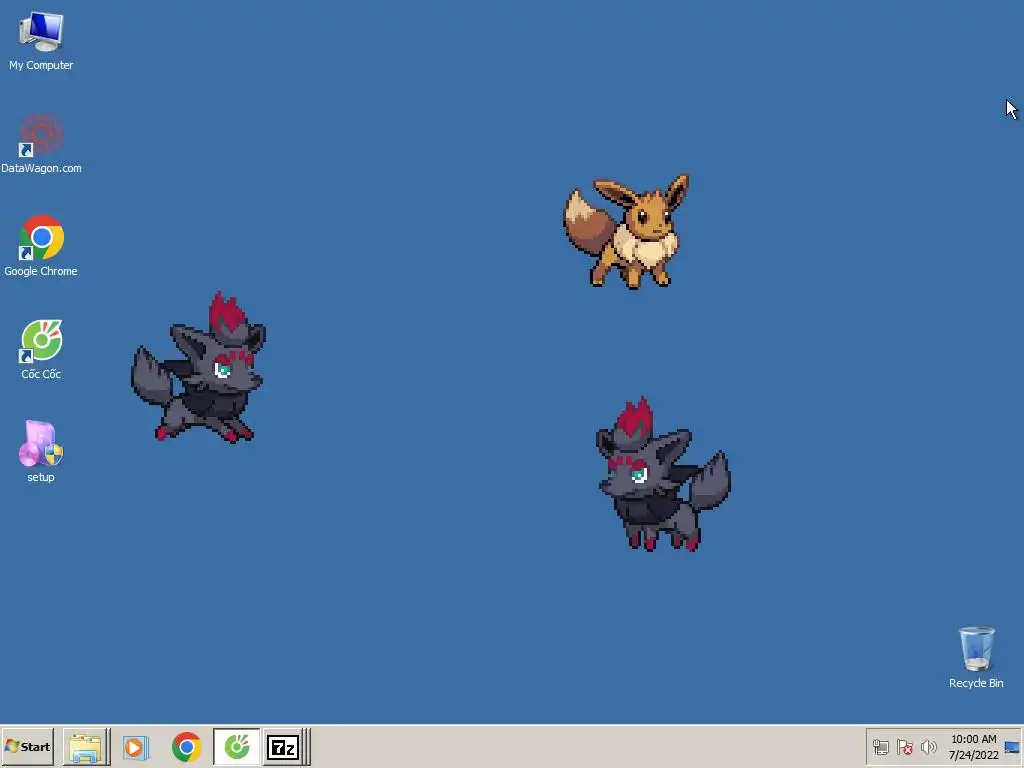Click the 7/24/2022 date in the tray
Screen dimensions: 1024x768
click(974, 755)
